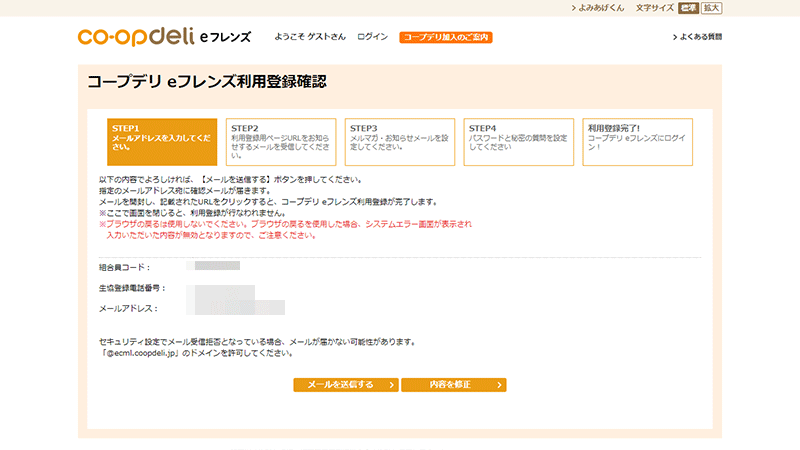Open the よみあげくん link
This screenshot has height=450, width=800.
coord(598,8)
